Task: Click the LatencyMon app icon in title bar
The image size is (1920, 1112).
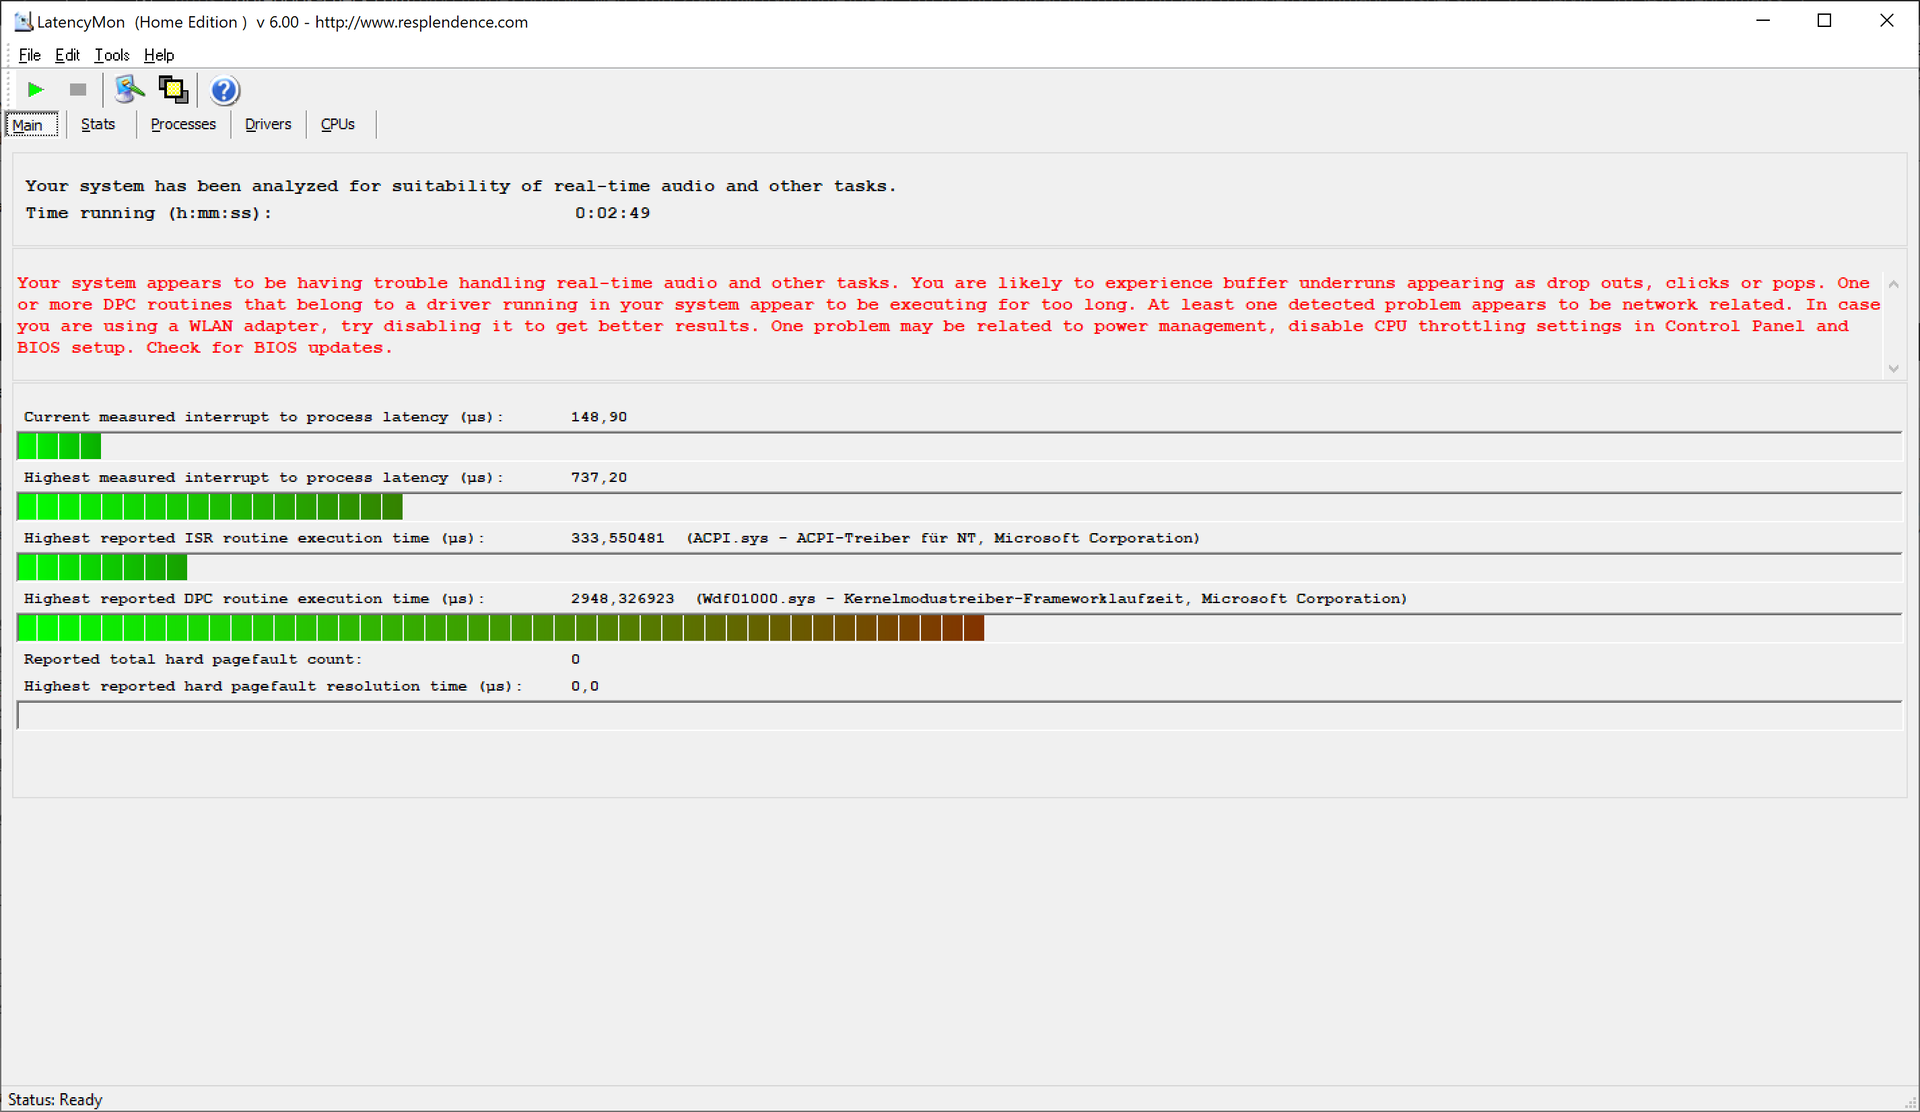Action: [22, 21]
